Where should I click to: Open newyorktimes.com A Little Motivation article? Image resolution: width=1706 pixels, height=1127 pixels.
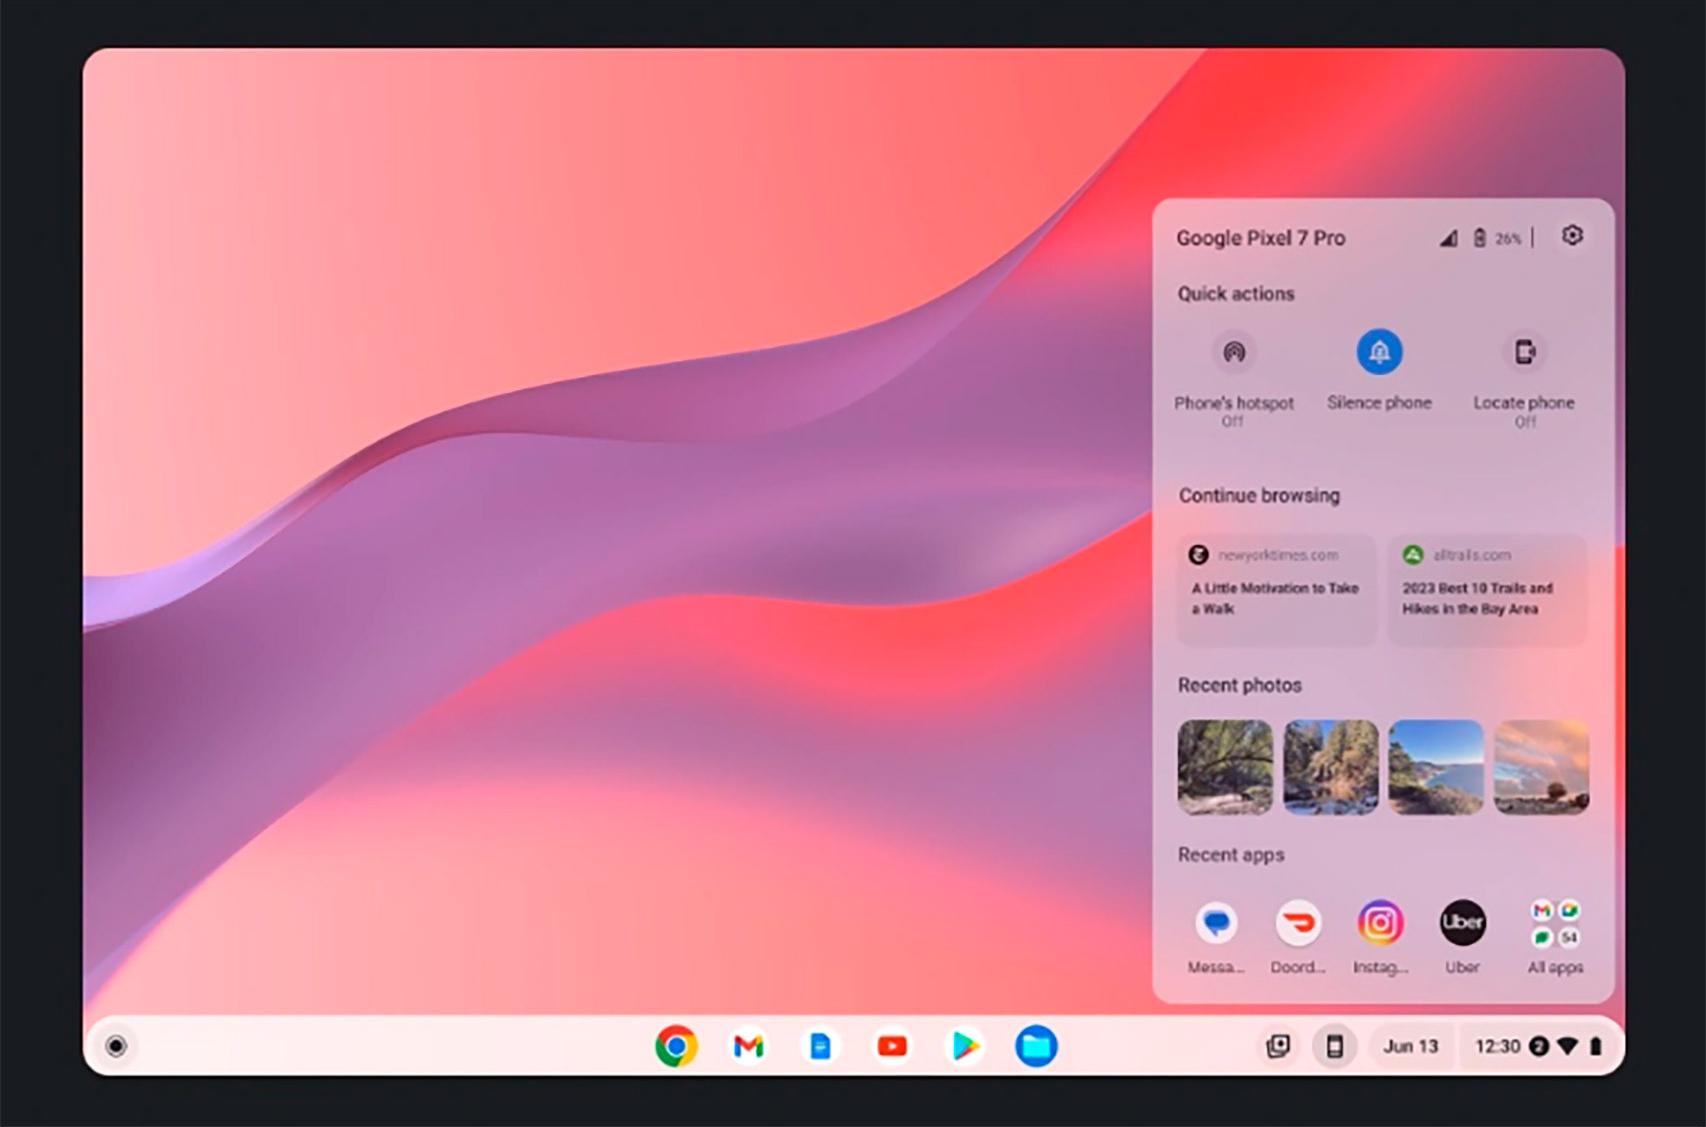point(1277,590)
